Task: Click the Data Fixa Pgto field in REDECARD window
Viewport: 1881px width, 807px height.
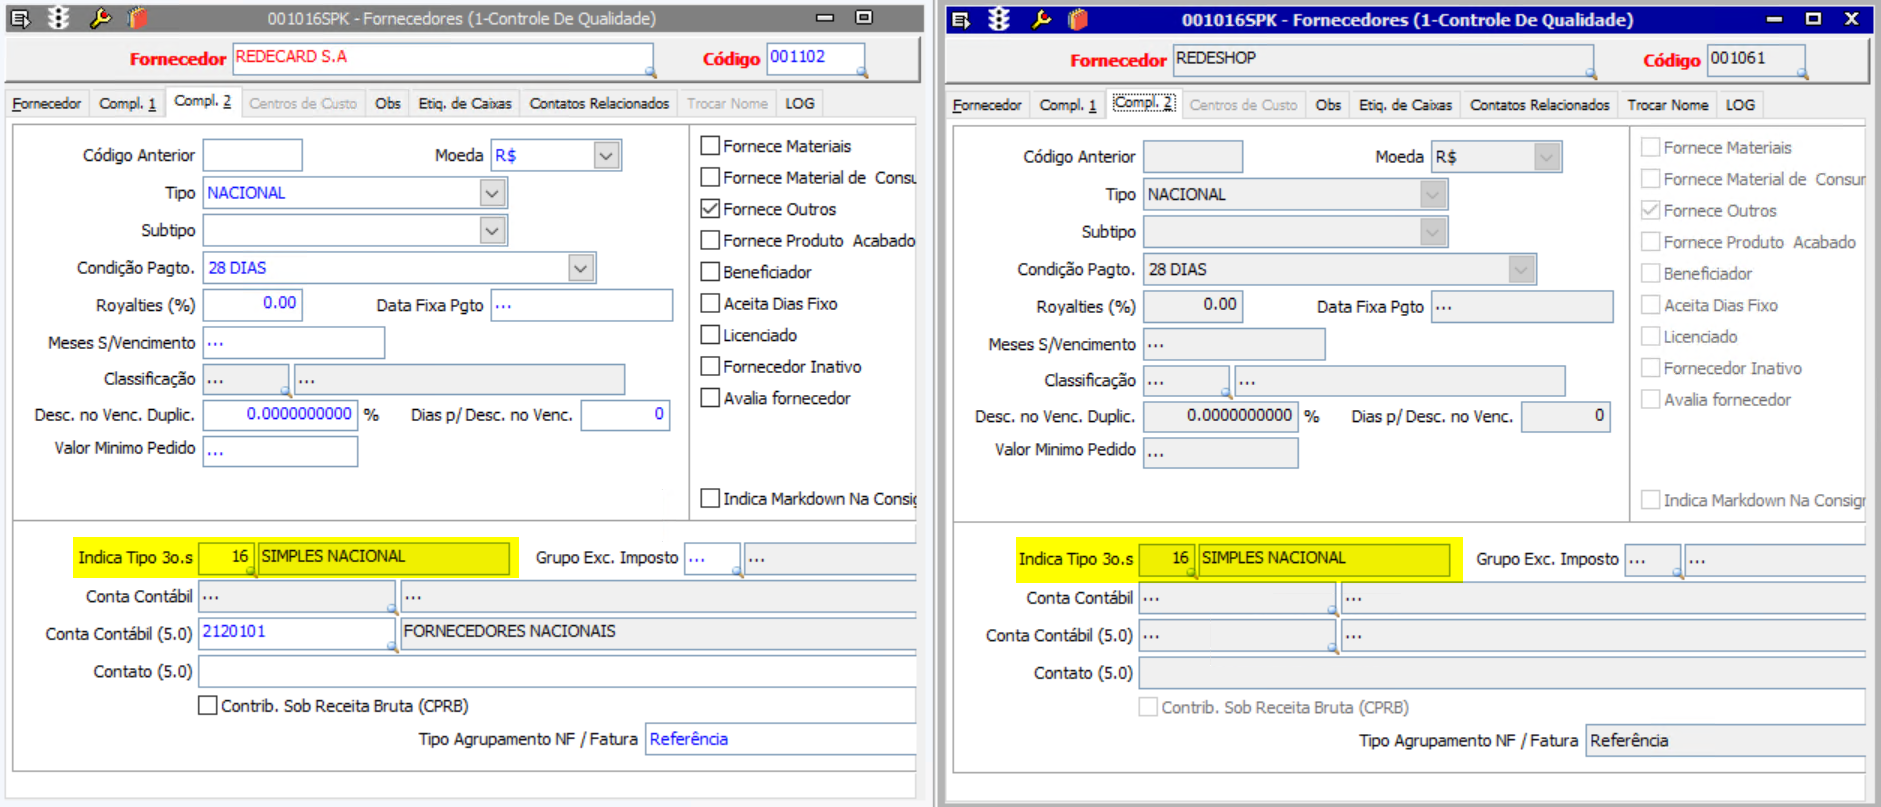Action: coord(581,305)
